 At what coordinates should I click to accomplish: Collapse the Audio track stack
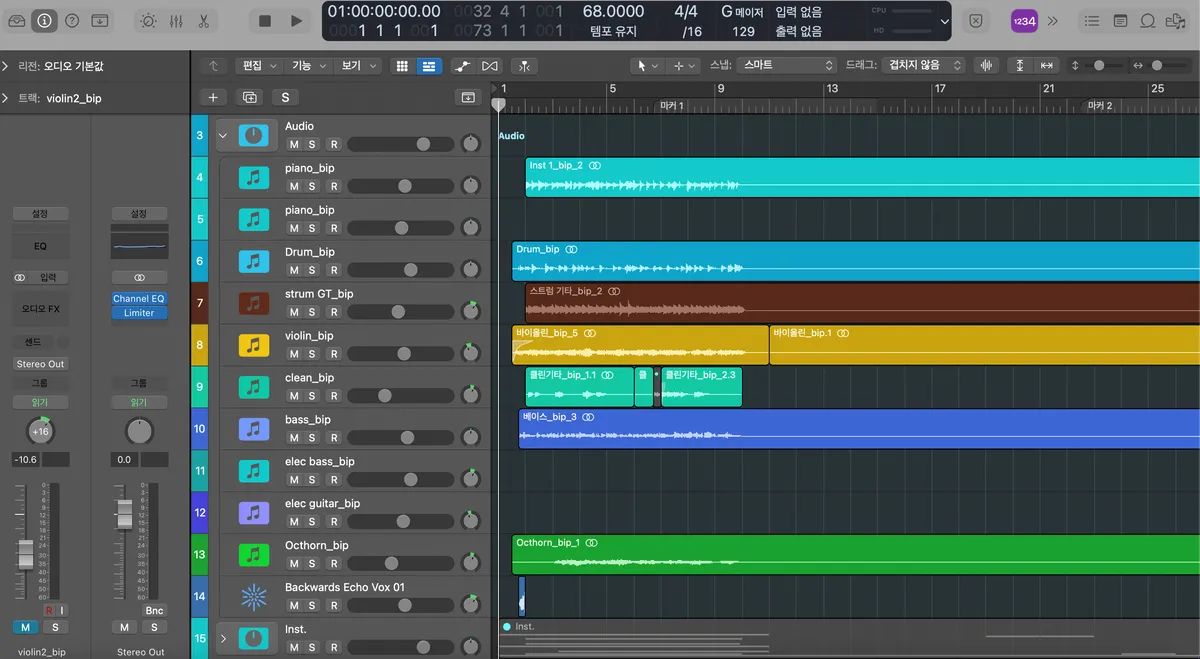click(222, 135)
